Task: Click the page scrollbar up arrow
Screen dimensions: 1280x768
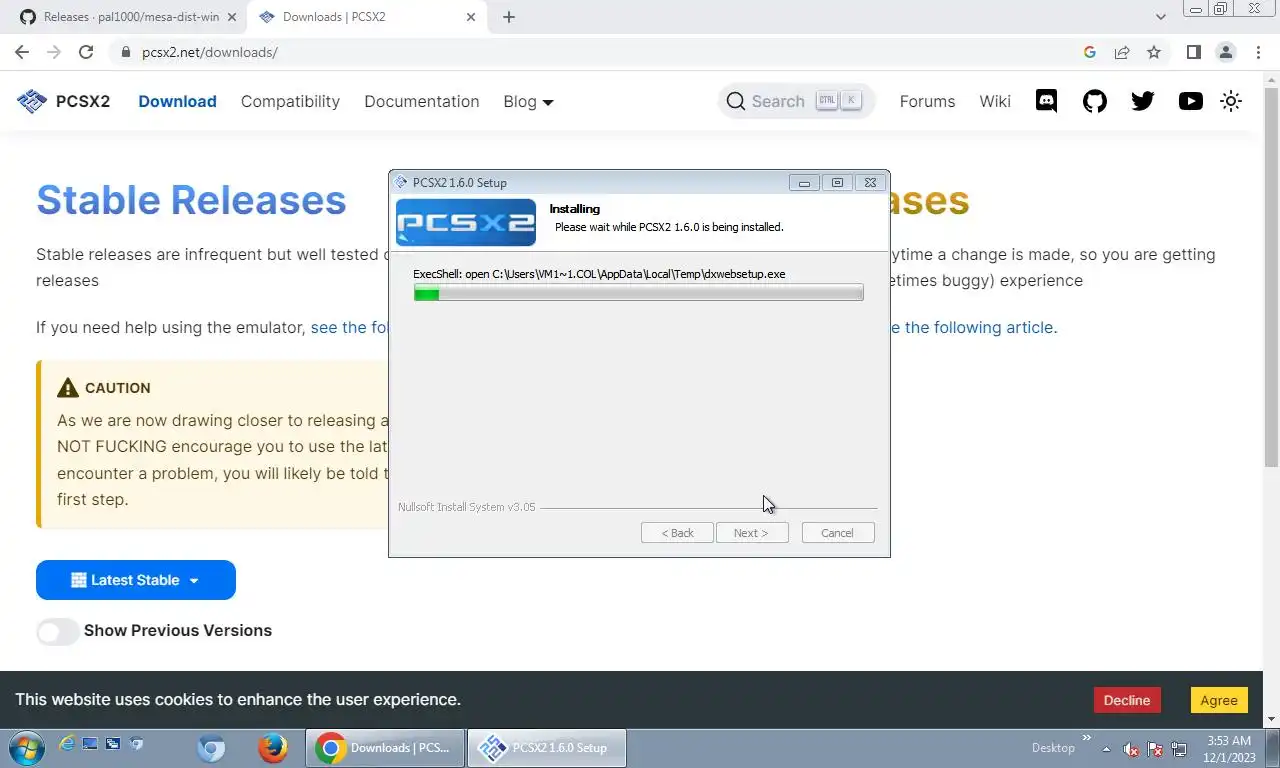Action: (x=1272, y=79)
